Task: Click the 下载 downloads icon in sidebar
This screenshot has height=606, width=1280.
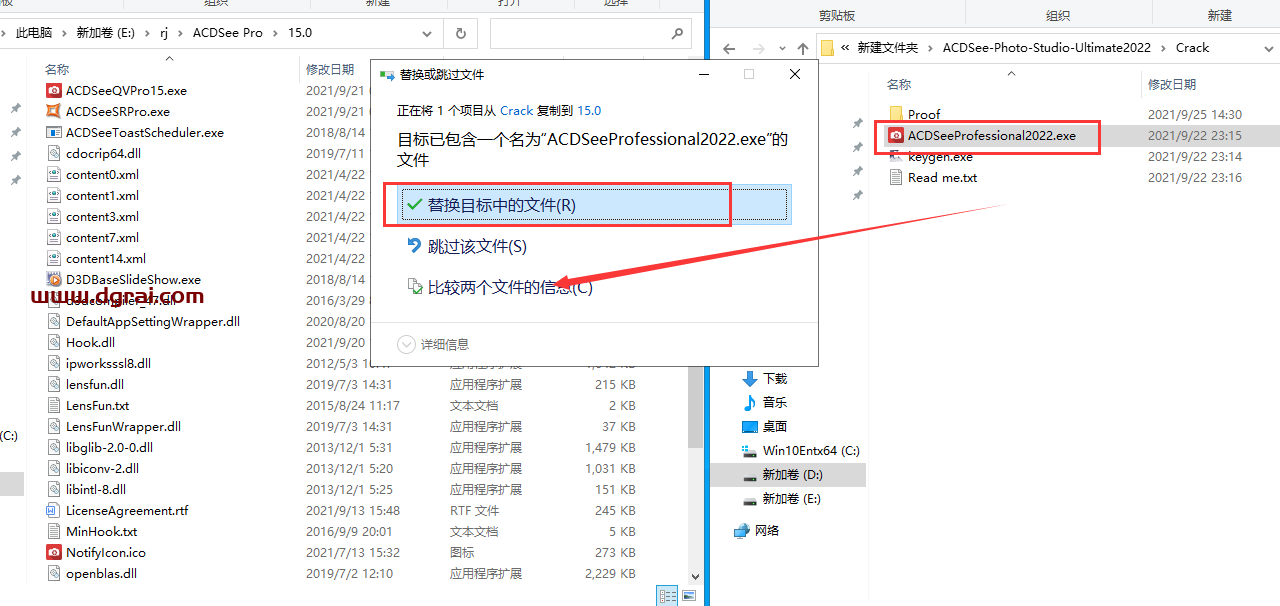Action: point(750,378)
